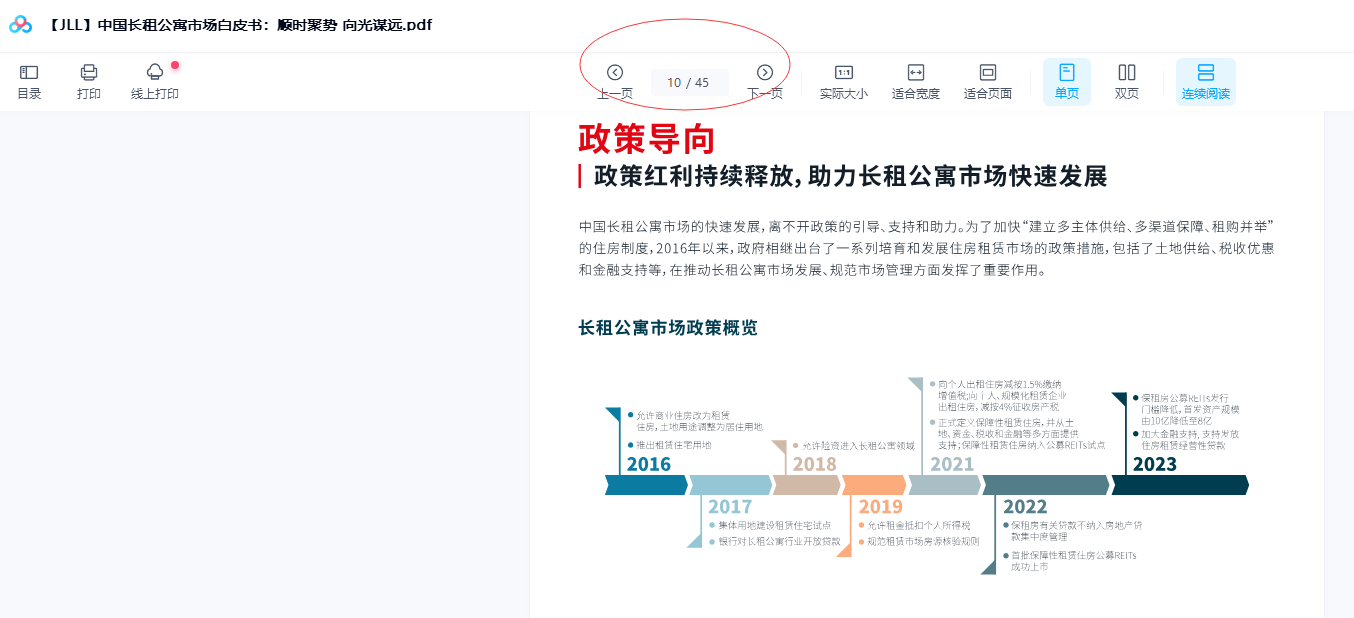Switch to 双页 double page mode
Screen dimensions: 1354x618
click(1126, 81)
